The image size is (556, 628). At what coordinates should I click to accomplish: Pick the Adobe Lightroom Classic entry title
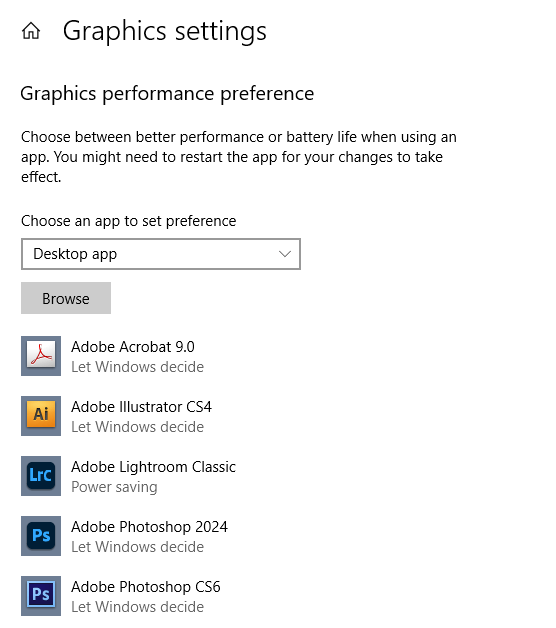(153, 467)
